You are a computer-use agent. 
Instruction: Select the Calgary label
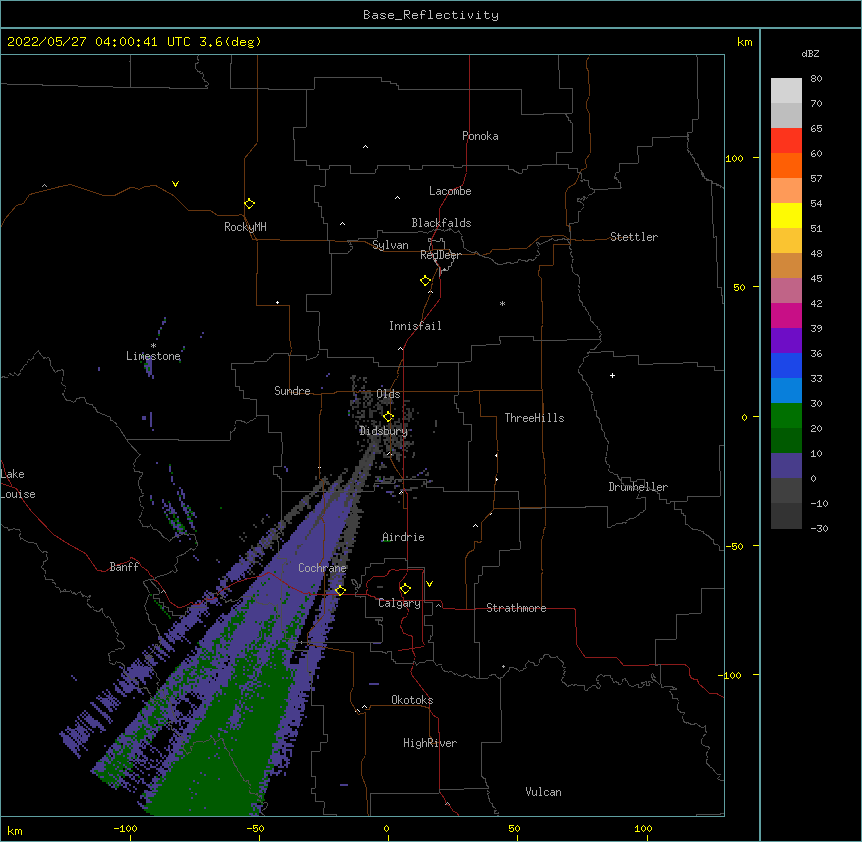pyautogui.click(x=399, y=603)
